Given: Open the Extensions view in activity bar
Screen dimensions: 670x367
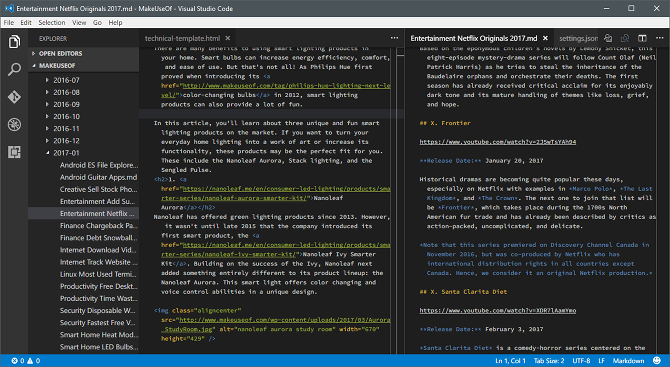Looking at the screenshot, I should point(14,152).
